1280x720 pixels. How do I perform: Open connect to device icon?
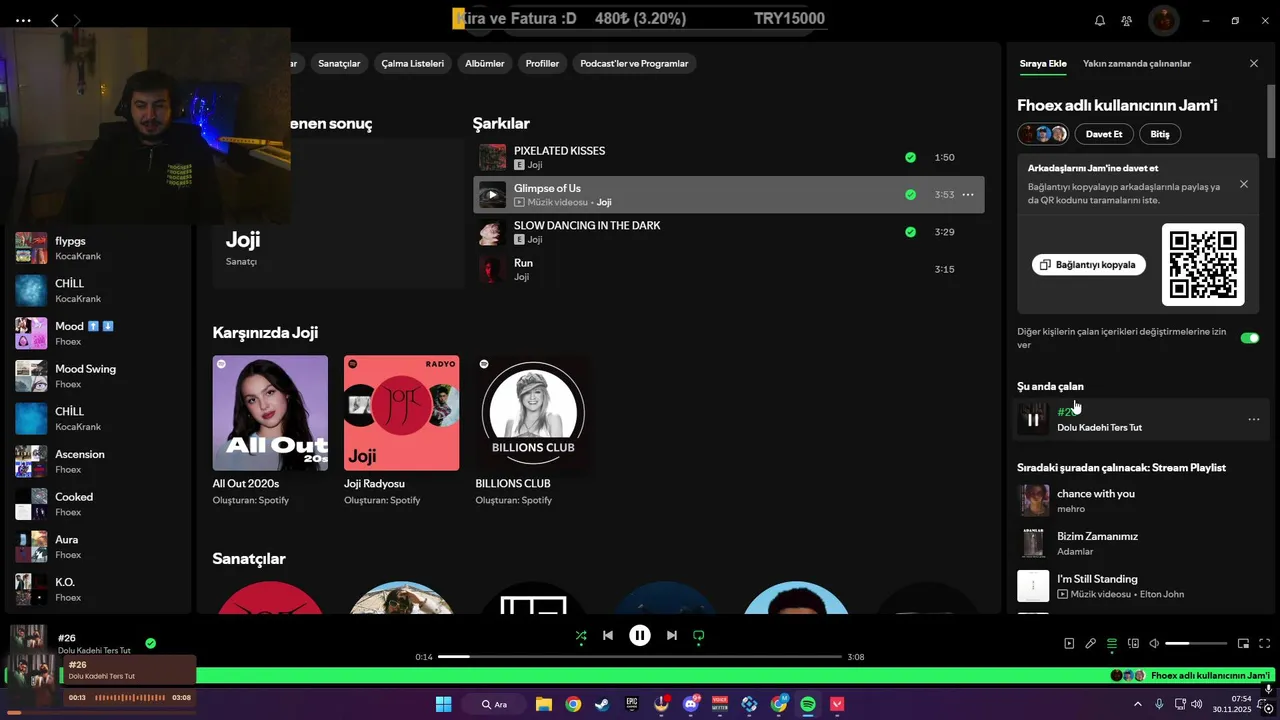(x=1133, y=643)
